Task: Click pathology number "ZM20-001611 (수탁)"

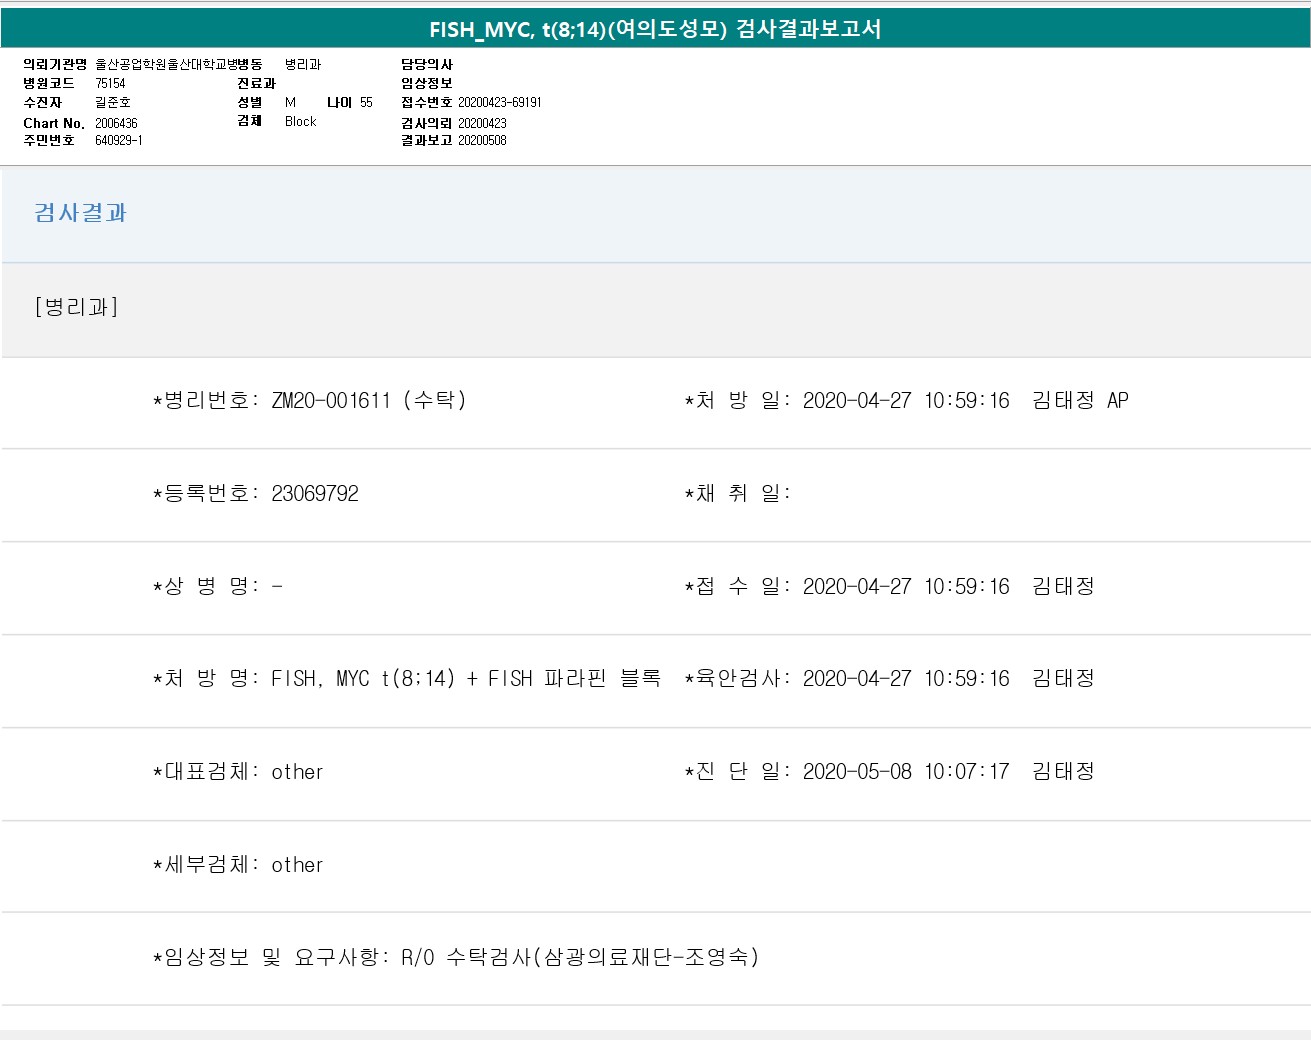Action: click(369, 401)
